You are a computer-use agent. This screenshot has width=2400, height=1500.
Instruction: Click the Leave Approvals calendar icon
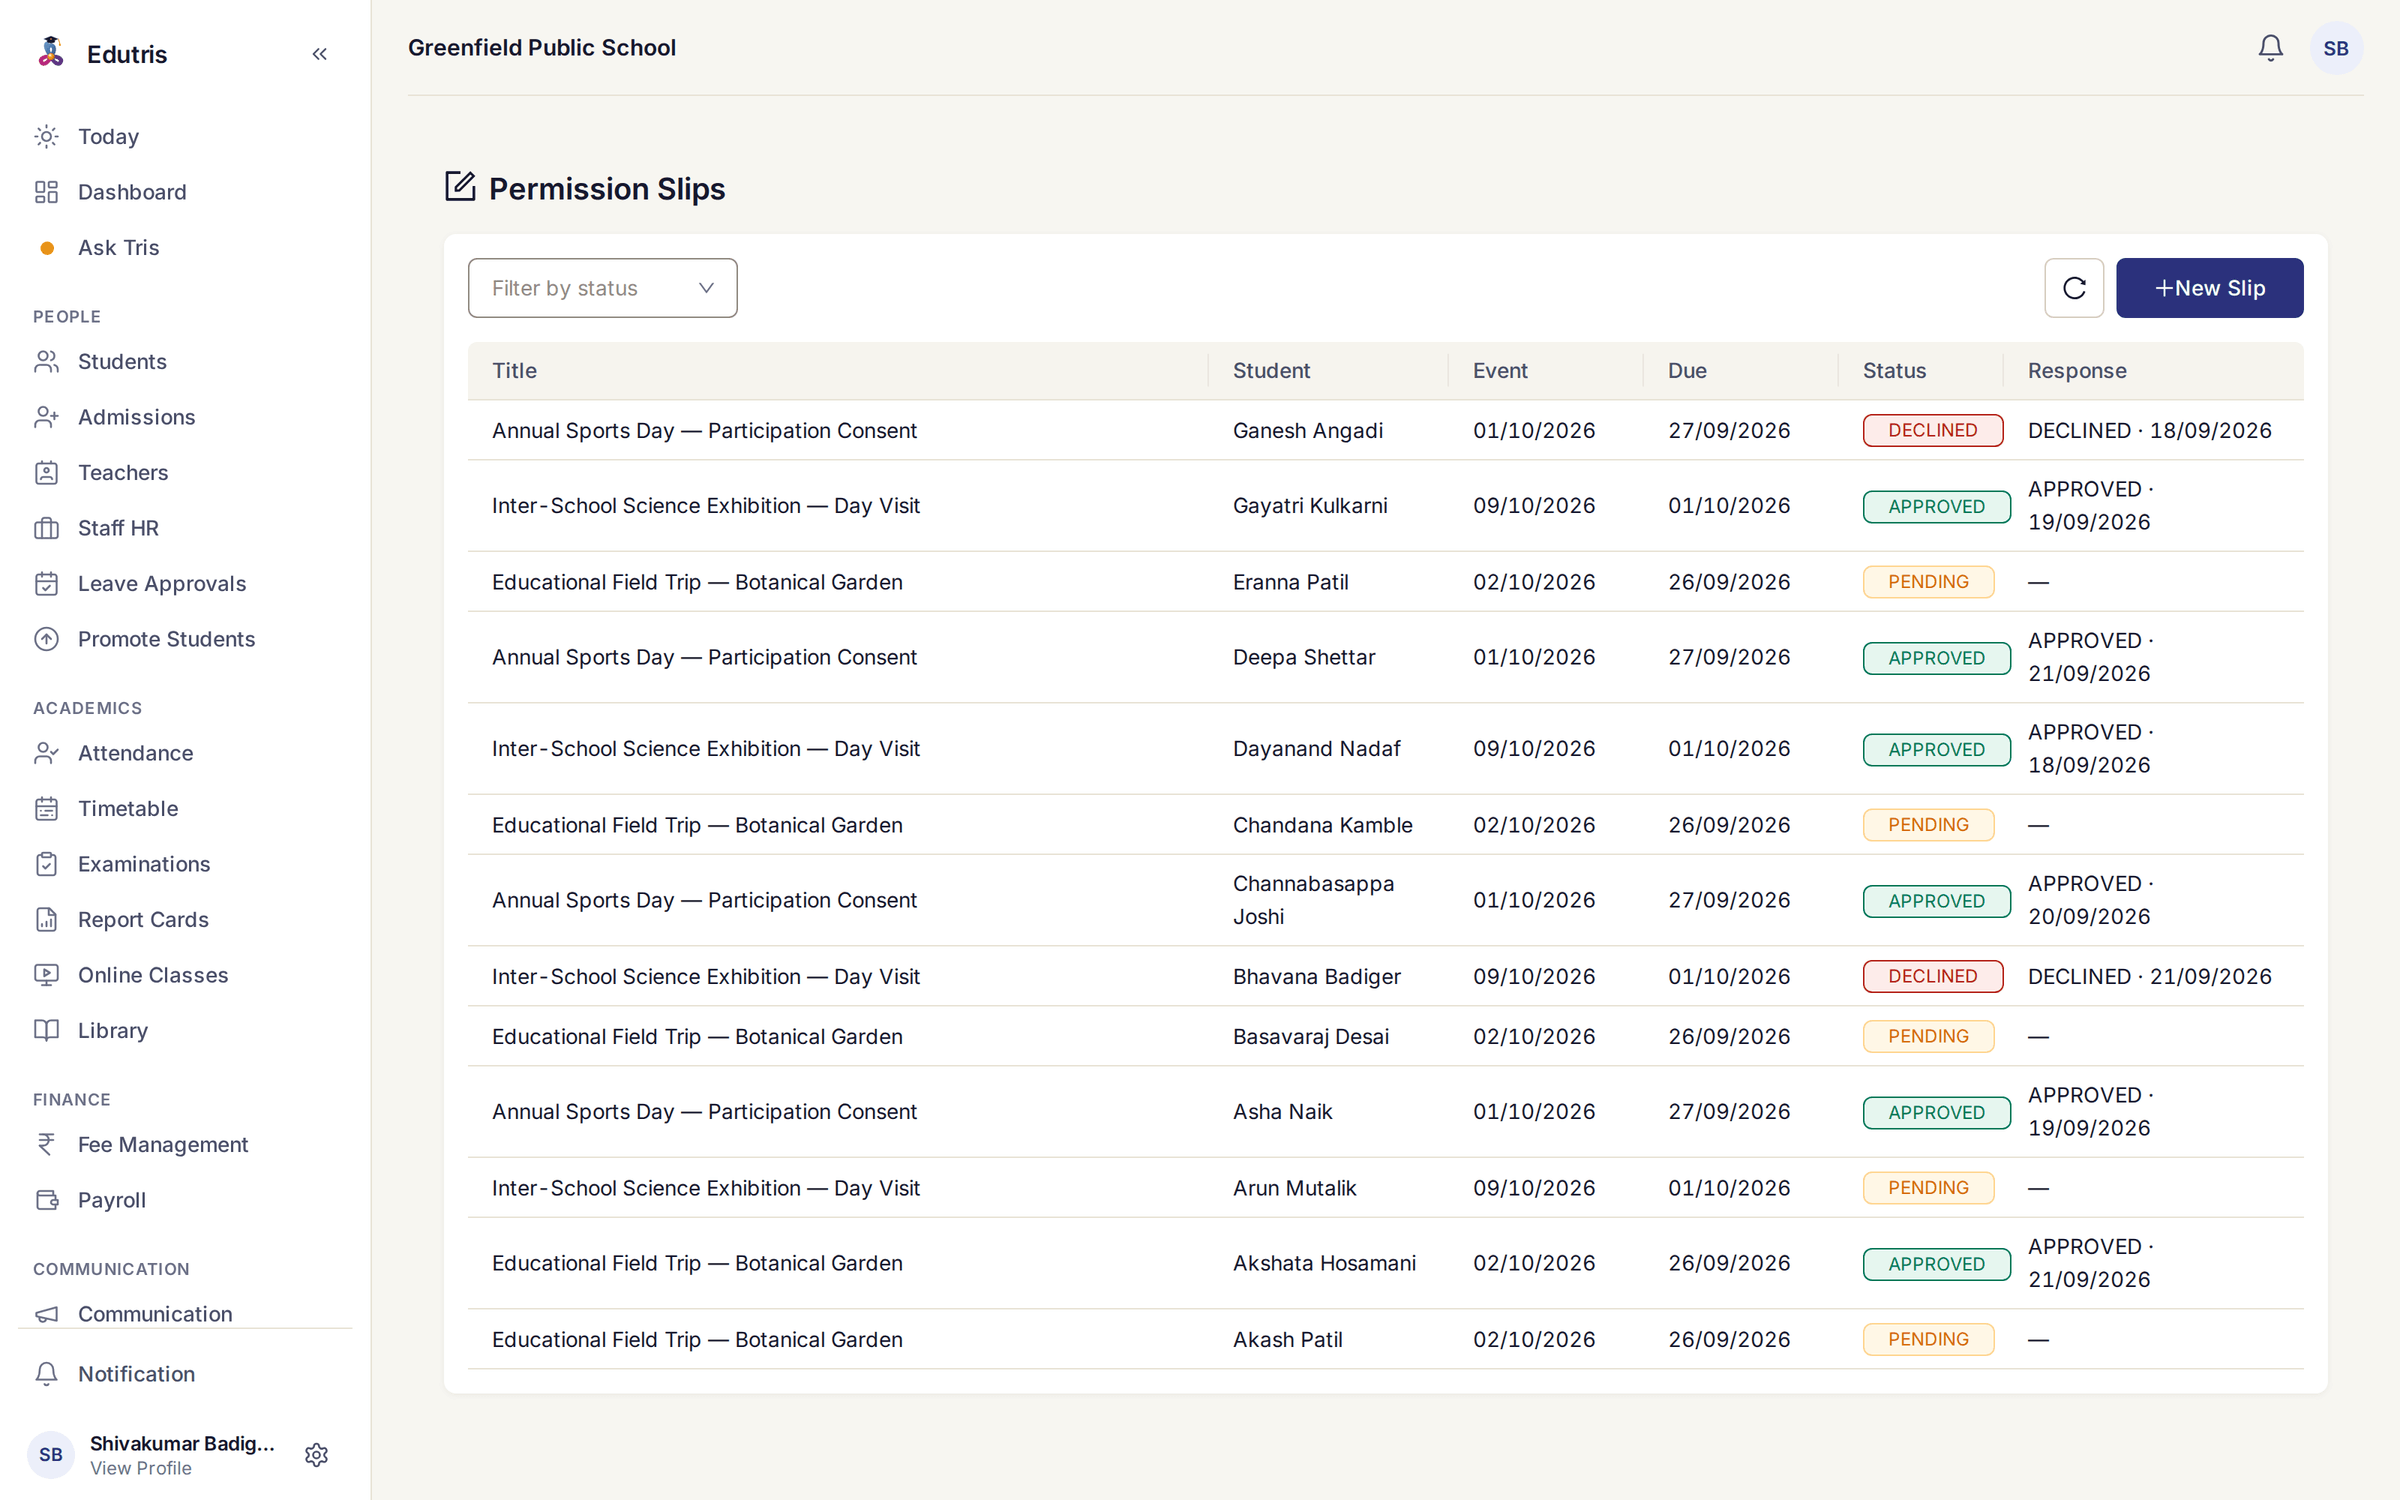(47, 584)
